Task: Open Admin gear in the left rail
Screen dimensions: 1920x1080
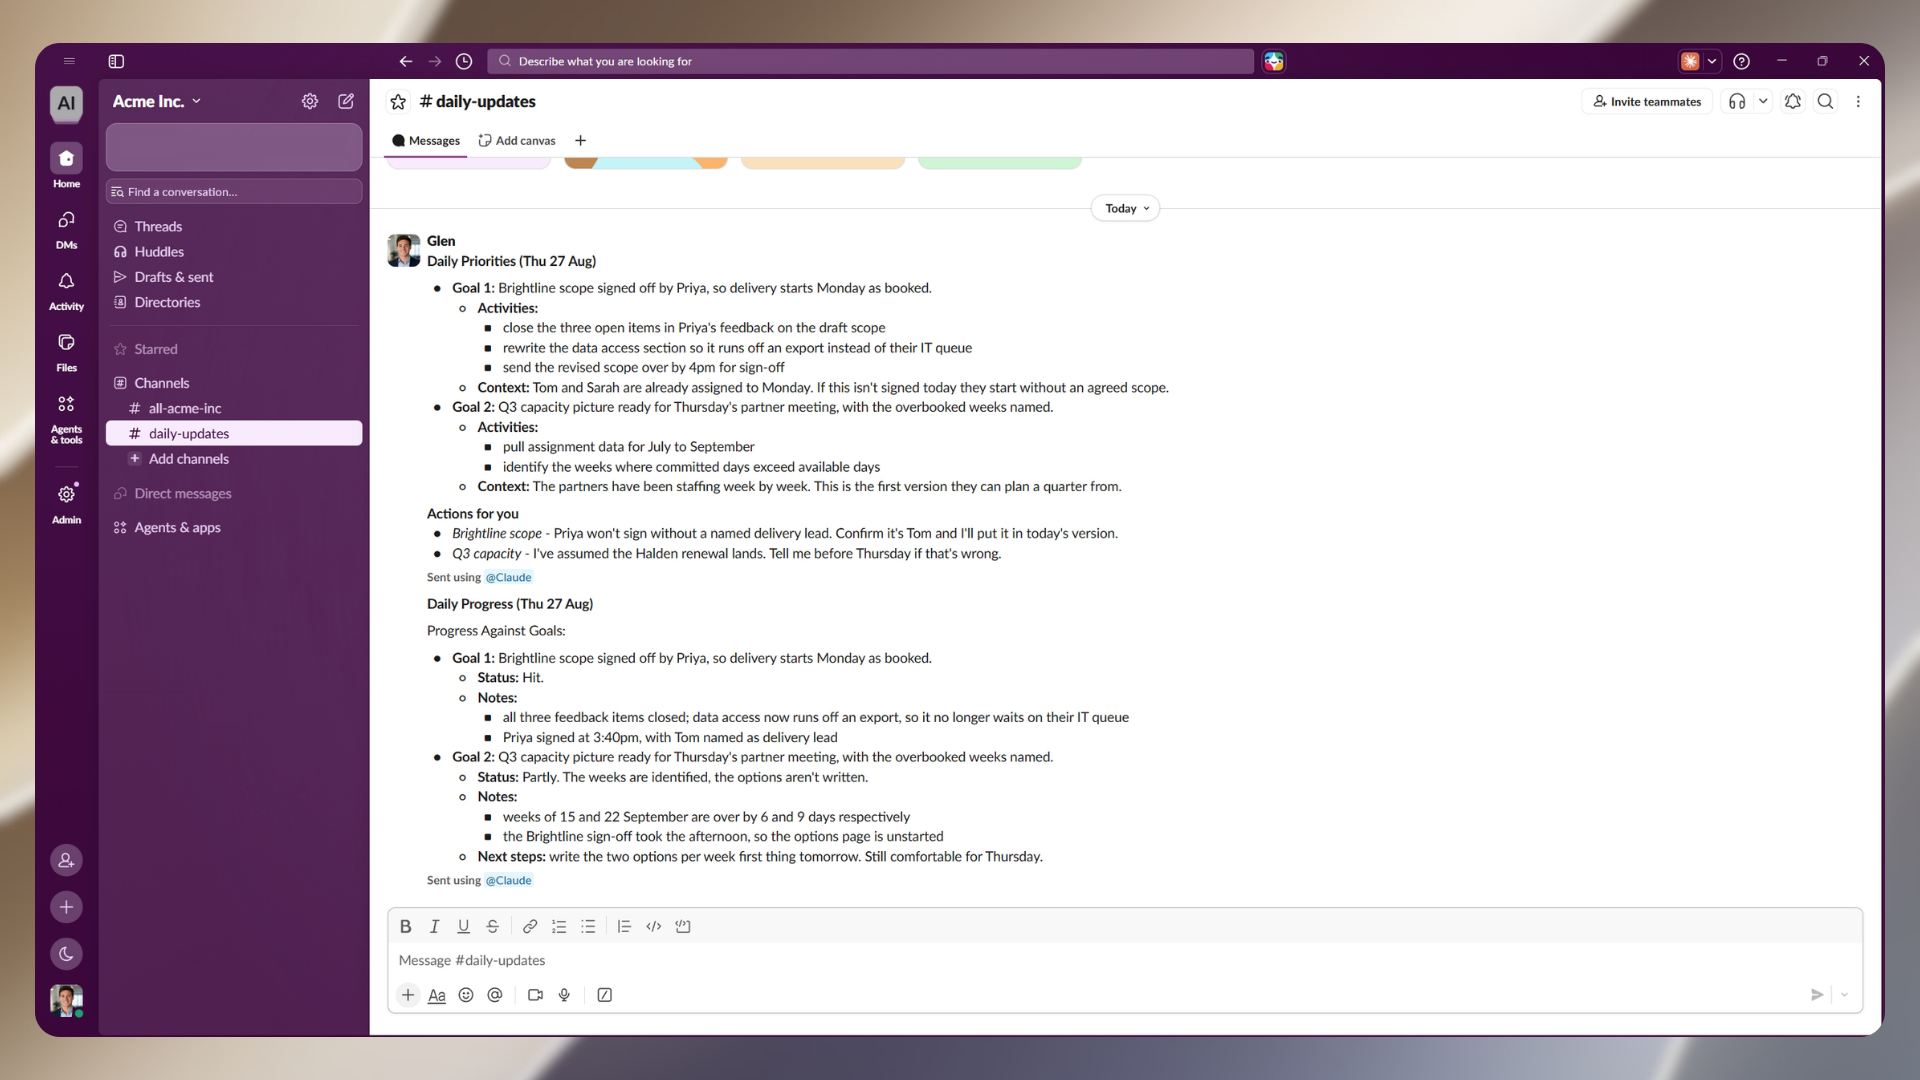Action: coord(66,503)
